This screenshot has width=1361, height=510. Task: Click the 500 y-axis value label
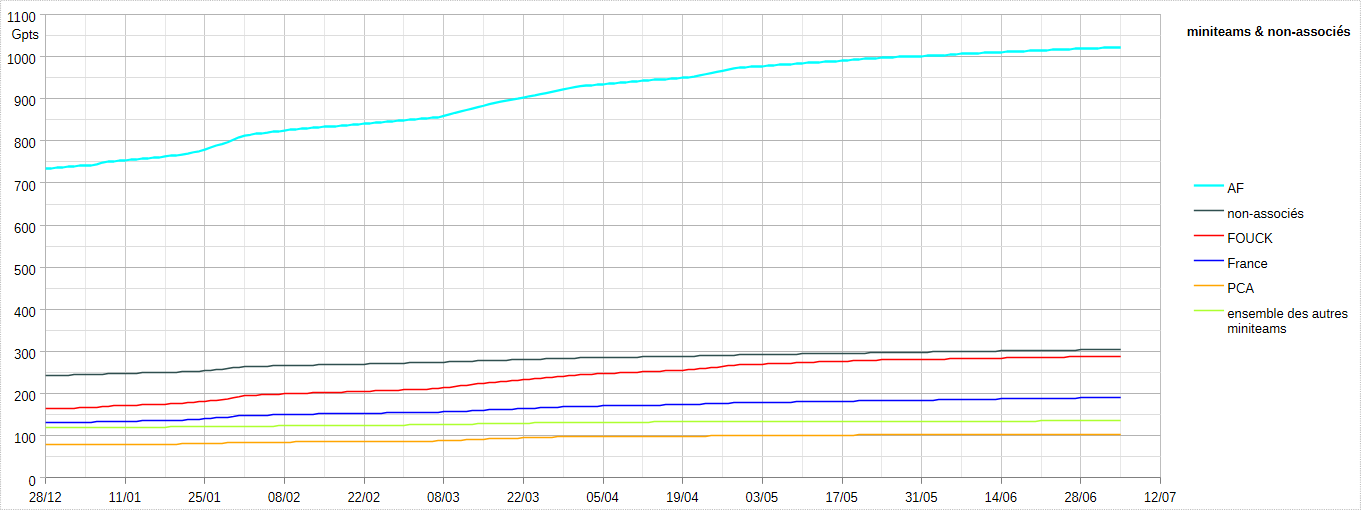(27, 269)
